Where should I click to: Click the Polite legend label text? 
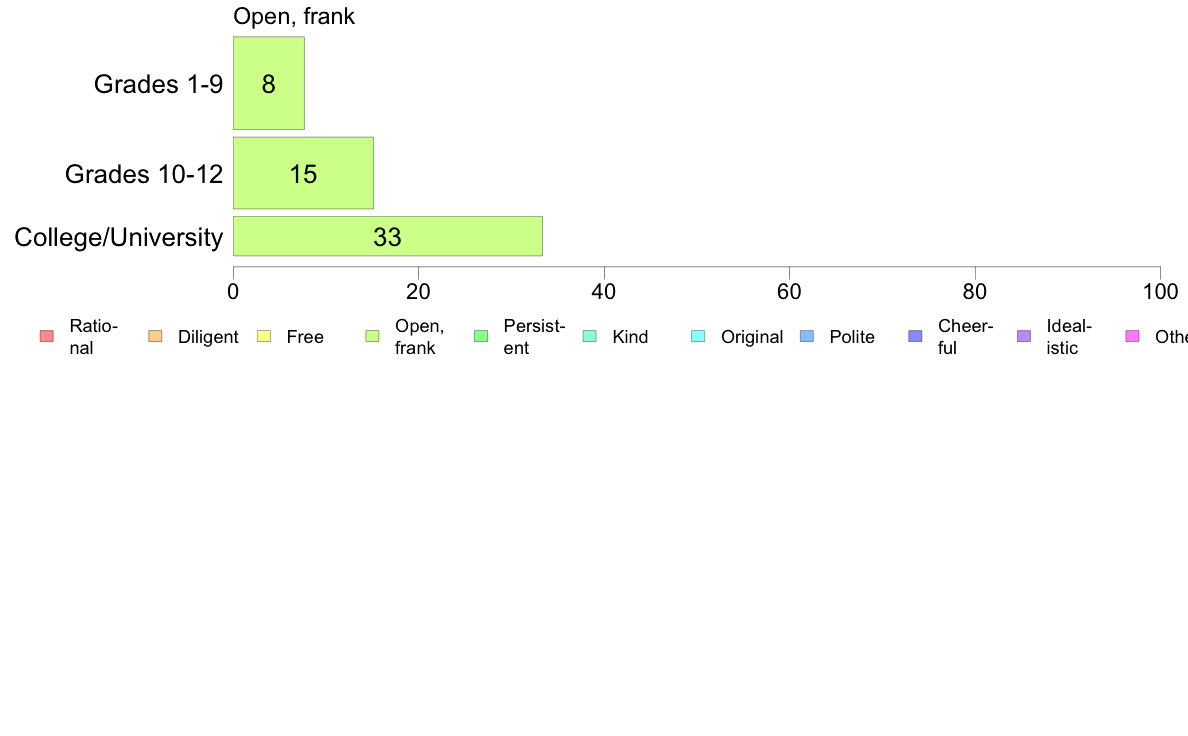click(x=852, y=337)
